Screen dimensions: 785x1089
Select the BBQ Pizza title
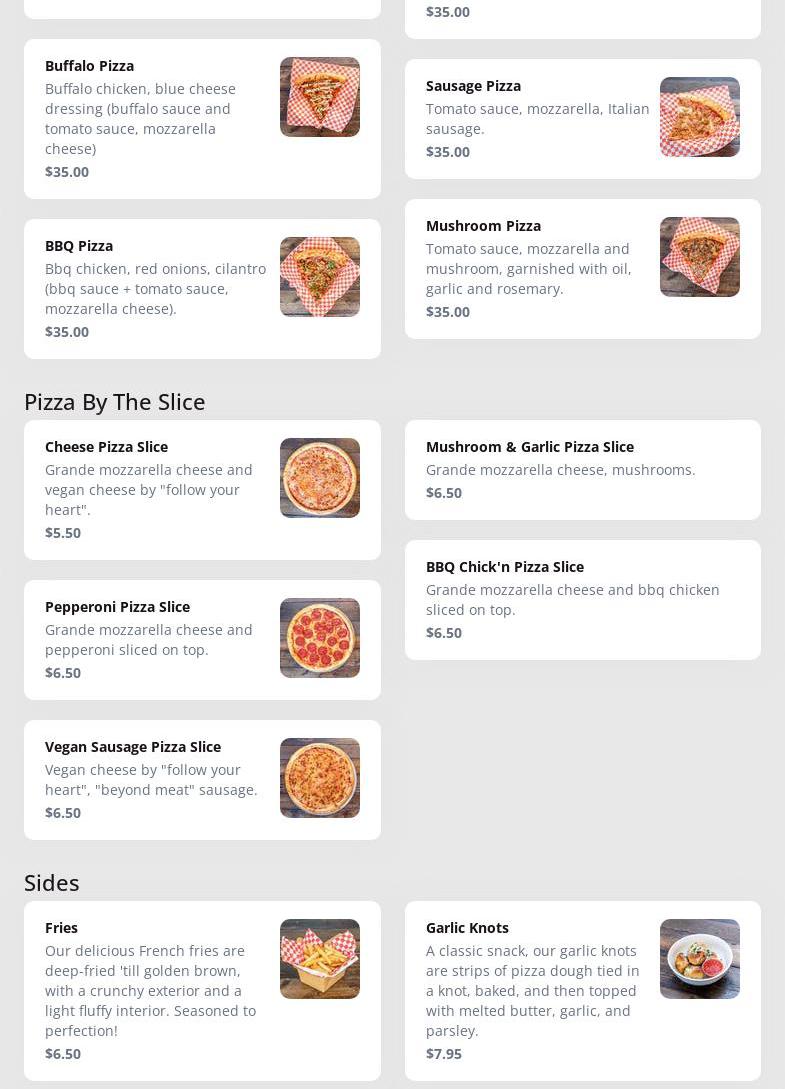point(79,246)
